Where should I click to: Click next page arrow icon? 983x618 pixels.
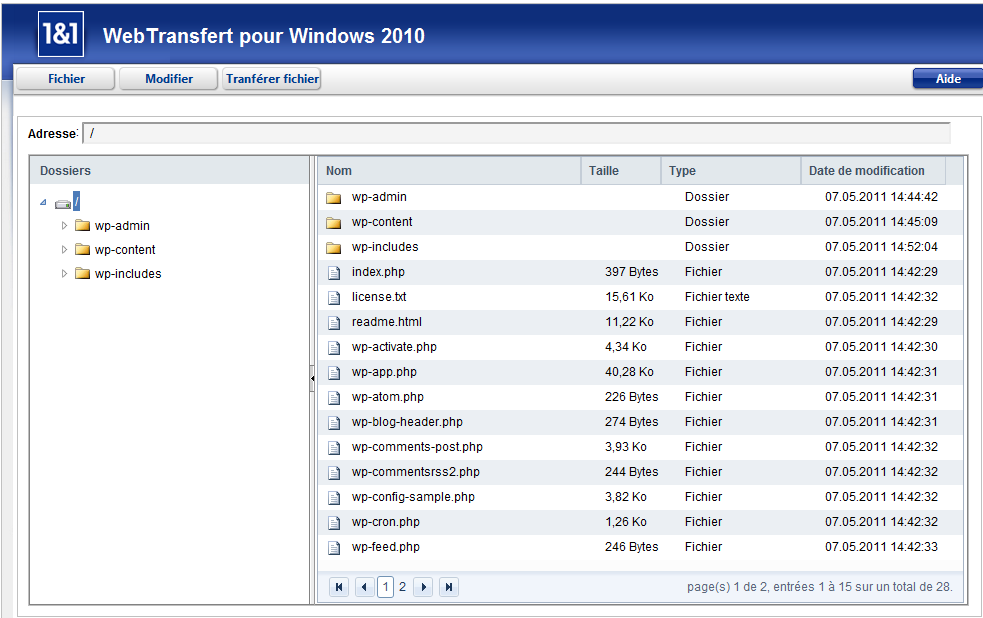point(423,587)
